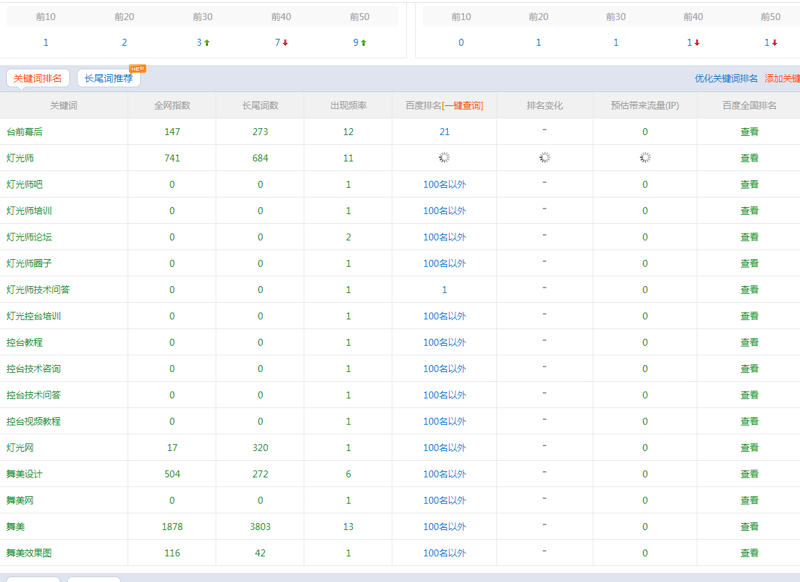Click the 出现频率 column header
The height and width of the screenshot is (582, 800).
pos(348,106)
